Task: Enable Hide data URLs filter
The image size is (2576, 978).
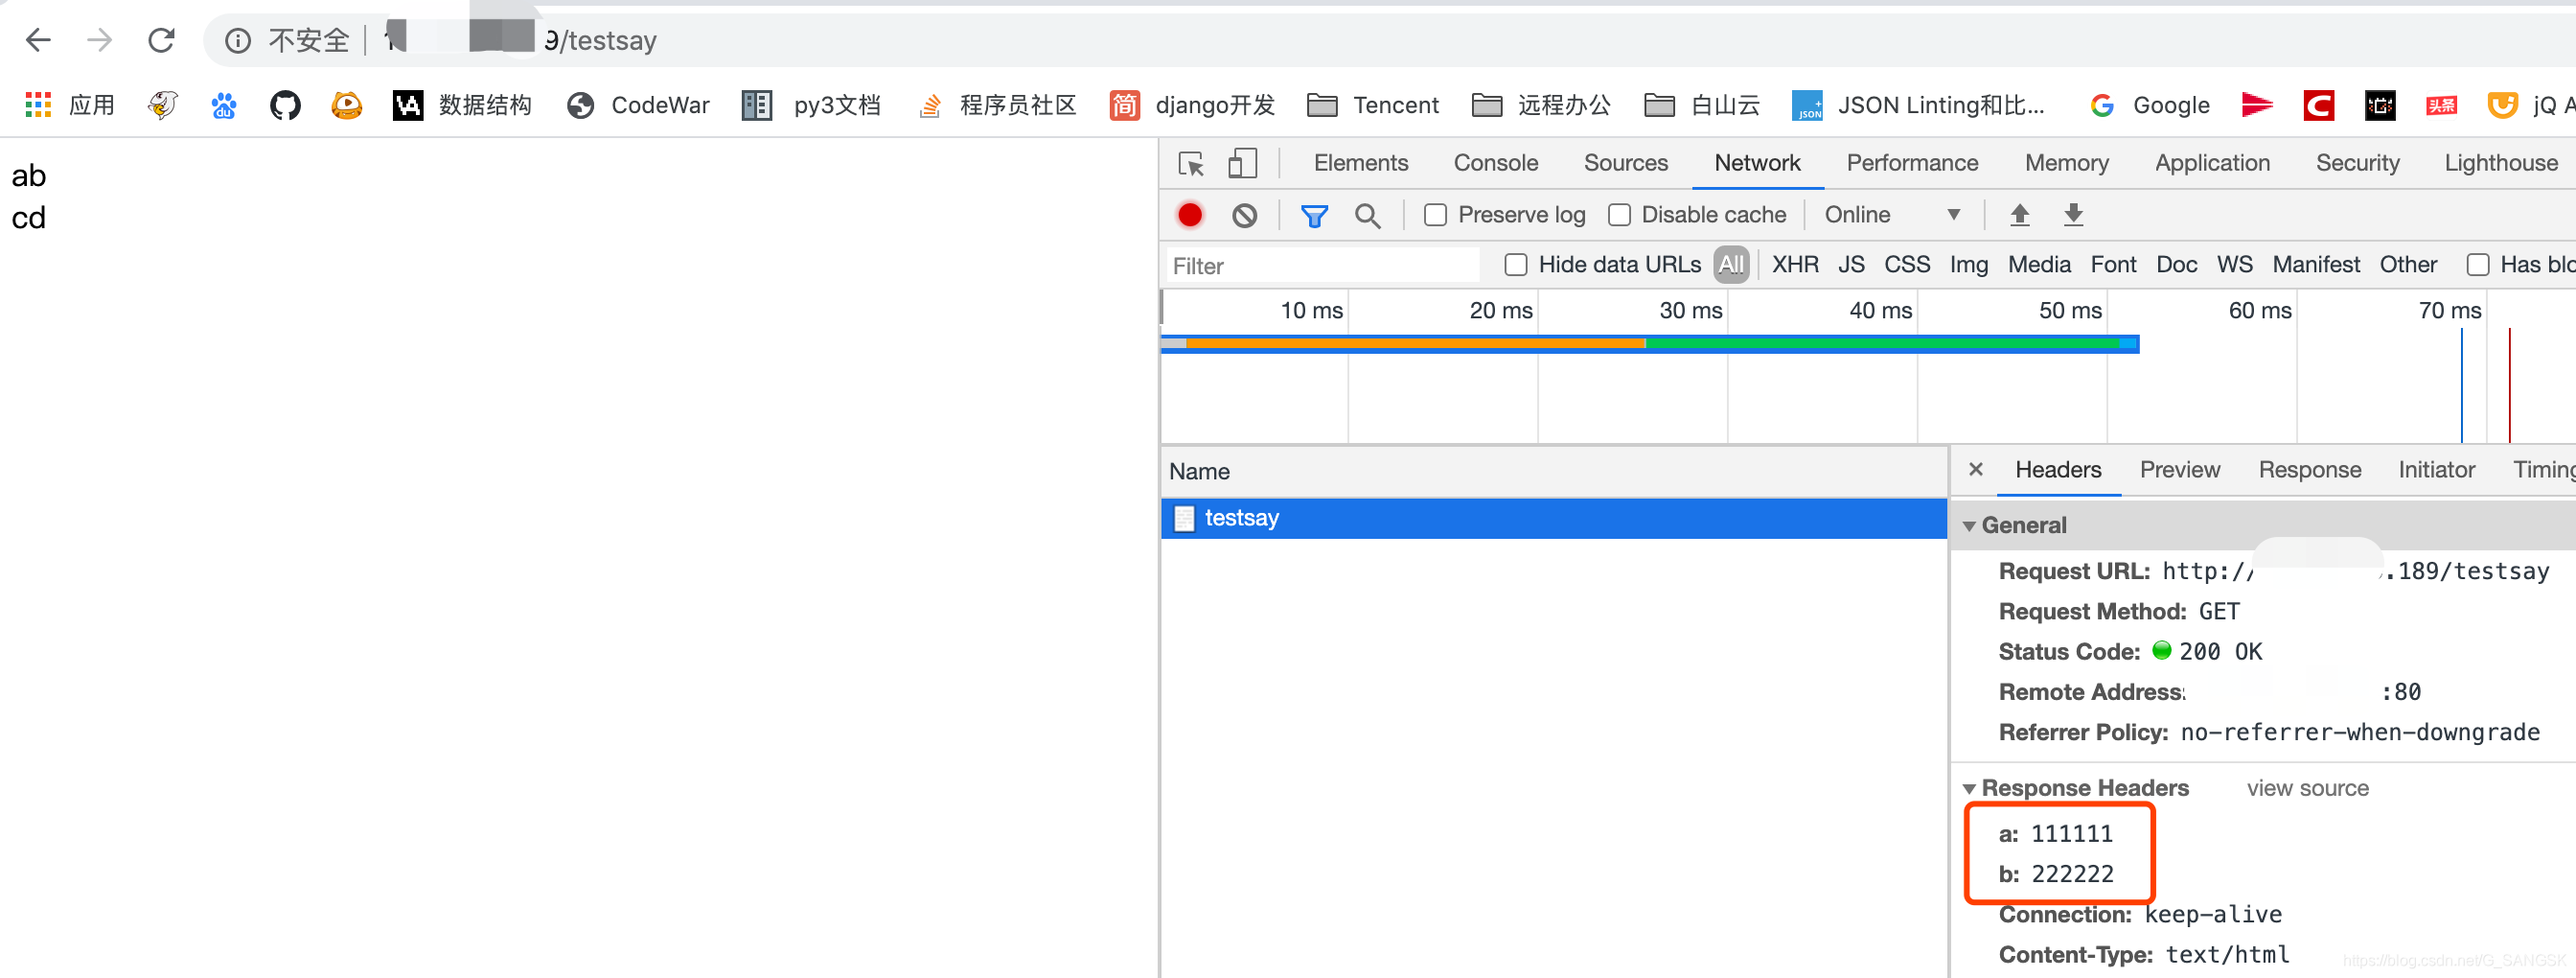Action: coord(1515,265)
